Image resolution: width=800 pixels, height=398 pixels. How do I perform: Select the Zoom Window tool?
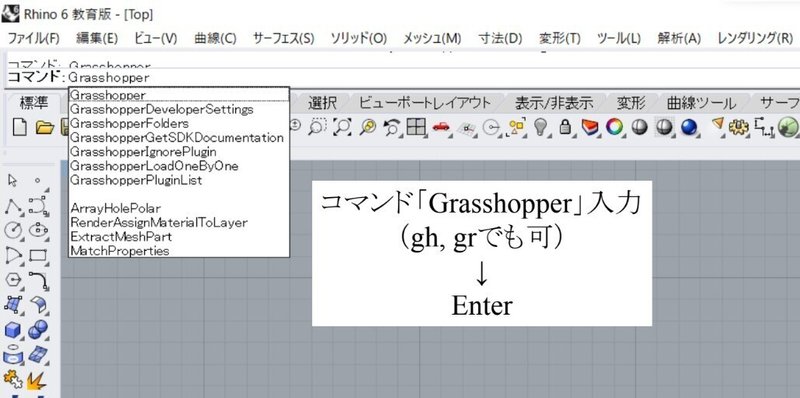[x=318, y=127]
